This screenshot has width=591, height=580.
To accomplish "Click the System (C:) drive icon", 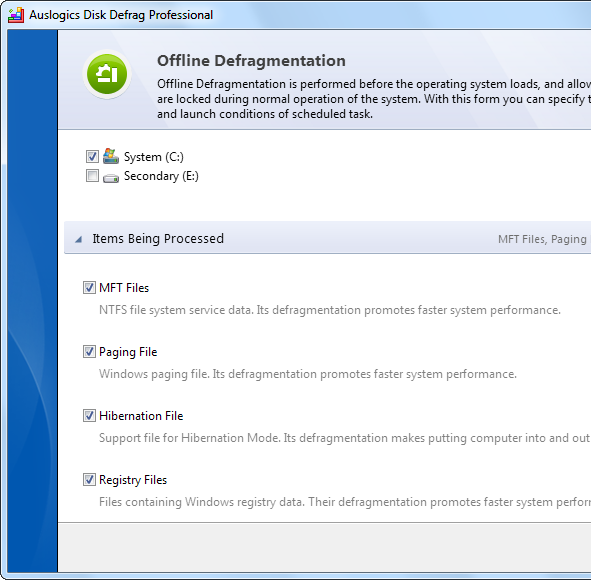I will pyautogui.click(x=111, y=156).
